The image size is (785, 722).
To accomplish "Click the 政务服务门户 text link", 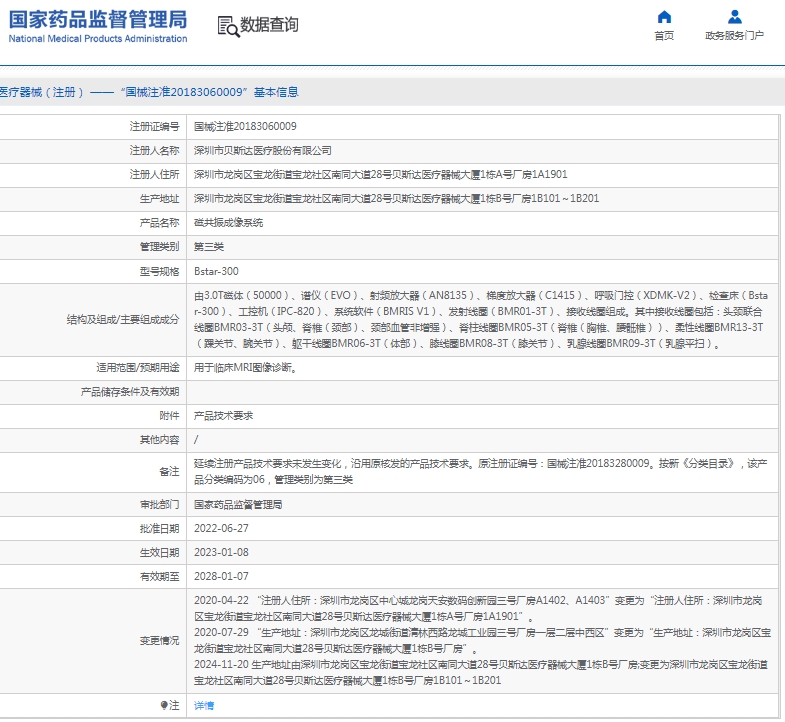I will tap(734, 36).
